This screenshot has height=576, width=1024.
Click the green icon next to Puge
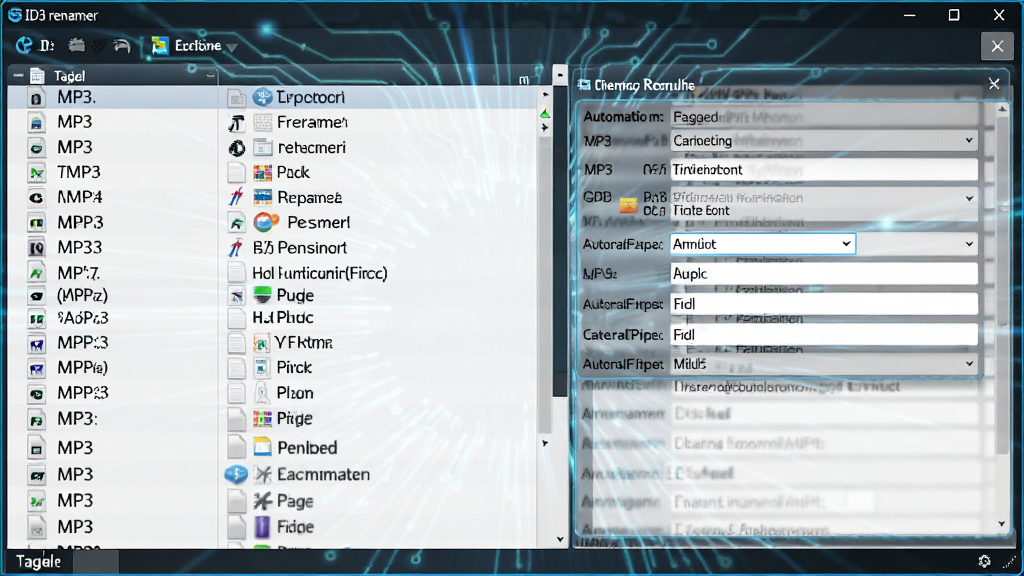coord(263,295)
